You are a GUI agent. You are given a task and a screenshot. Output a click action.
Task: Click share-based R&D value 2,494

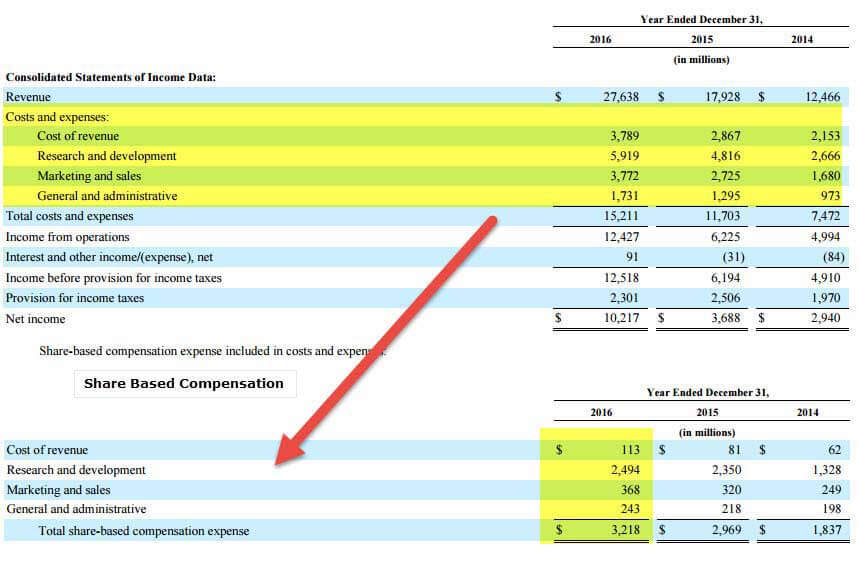625,470
